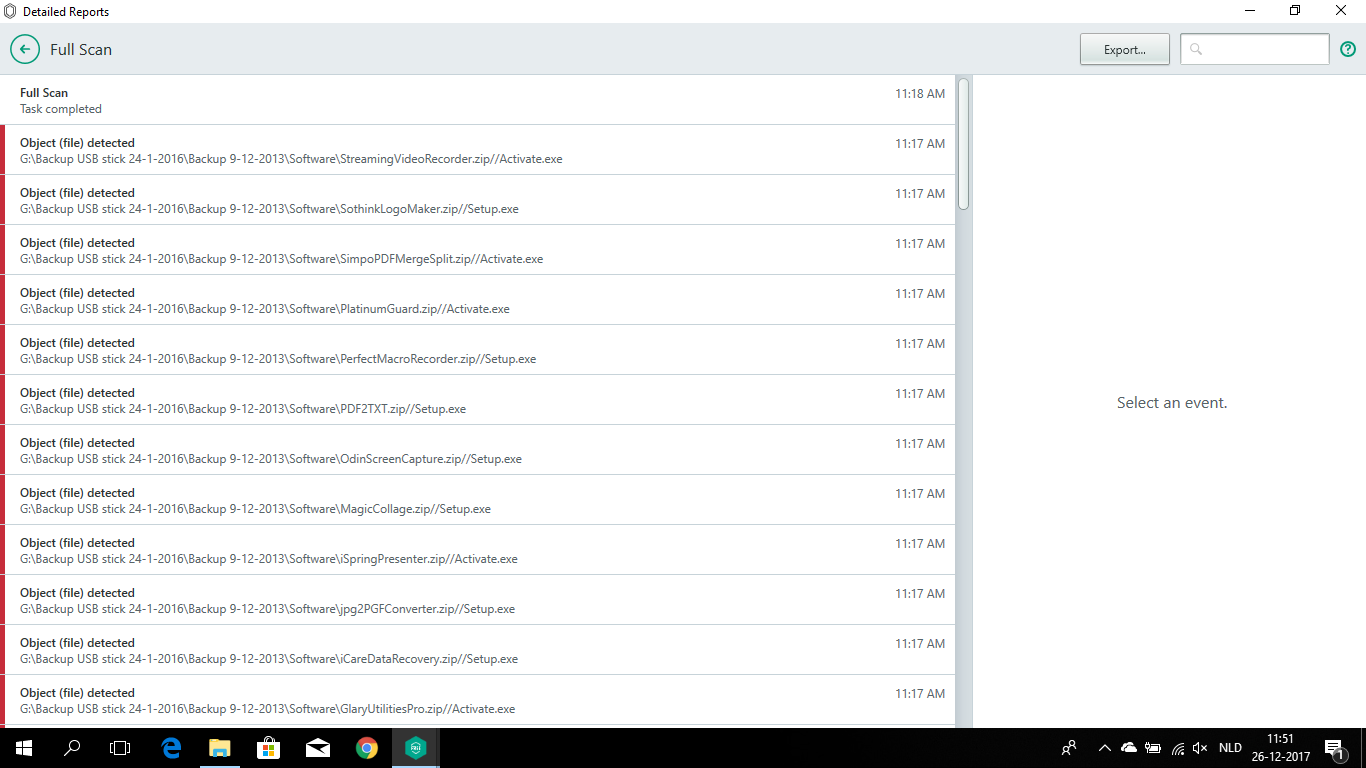The image size is (1366, 768).
Task: Switch NLD input language indicator
Action: point(1230,747)
